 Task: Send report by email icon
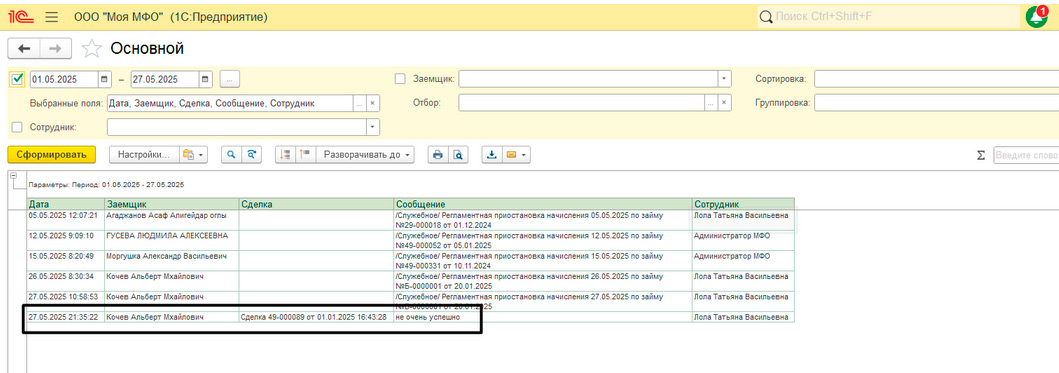pyautogui.click(x=511, y=155)
